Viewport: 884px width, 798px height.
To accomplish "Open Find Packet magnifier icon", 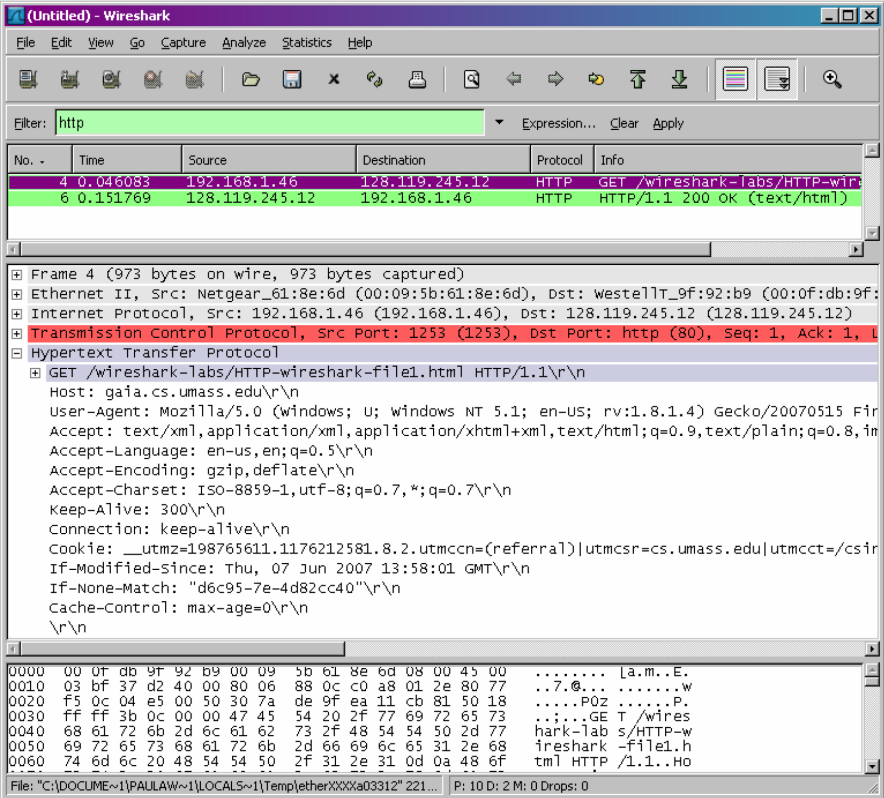I will click(472, 79).
